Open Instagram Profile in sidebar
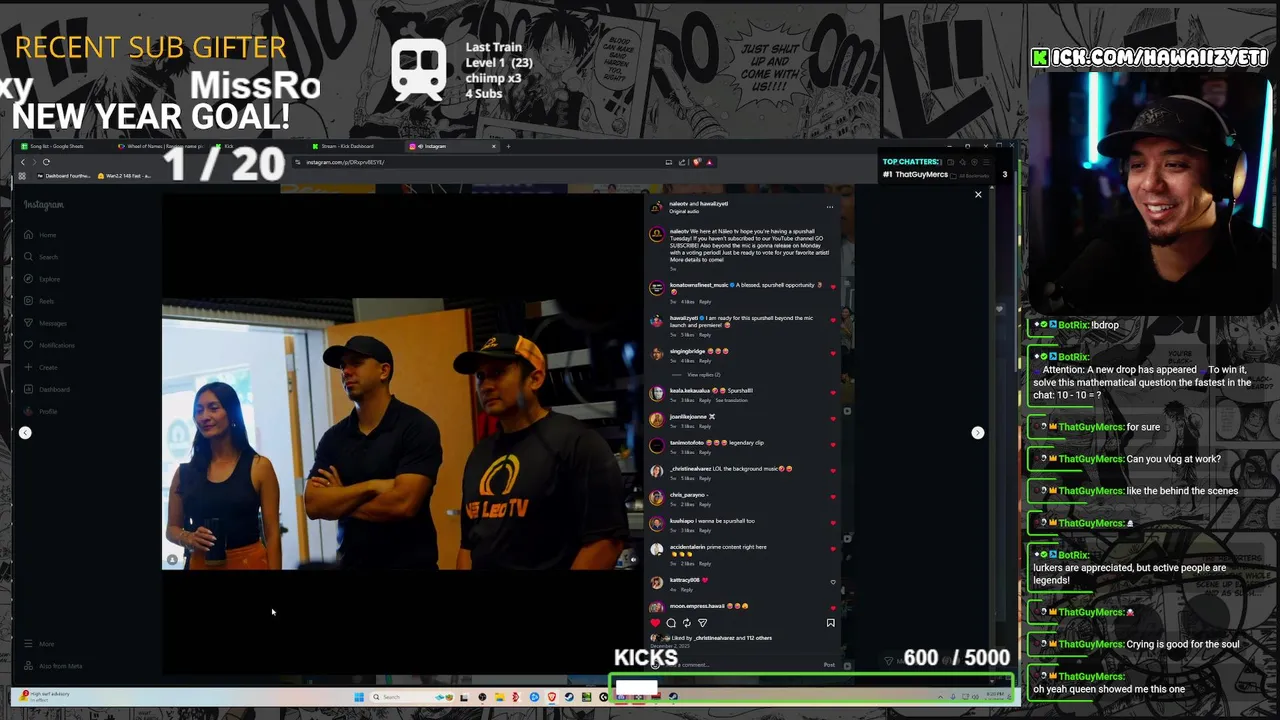 pos(40,411)
